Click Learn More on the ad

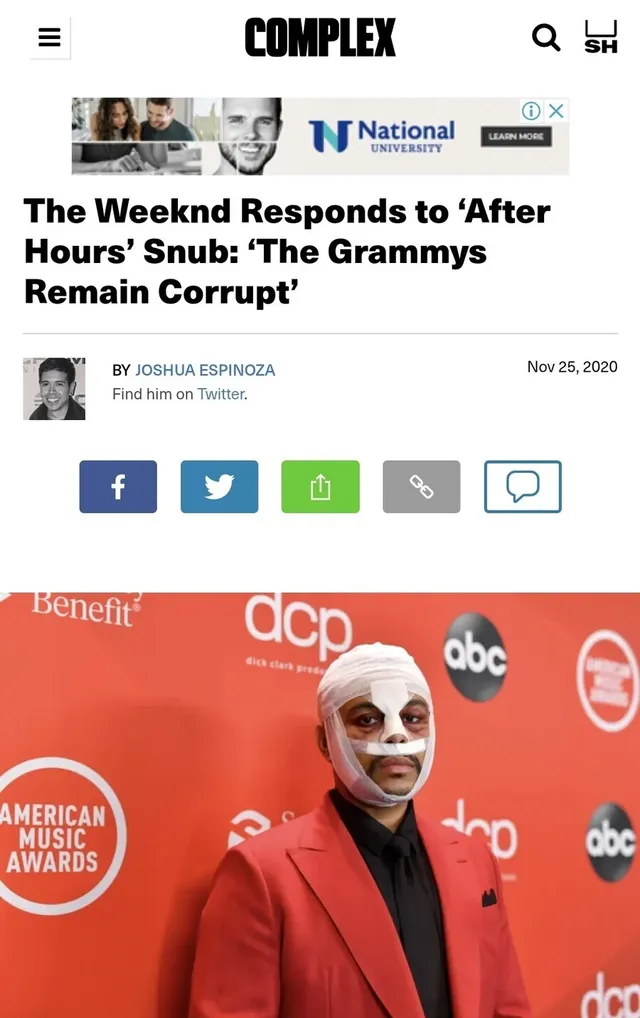516,136
